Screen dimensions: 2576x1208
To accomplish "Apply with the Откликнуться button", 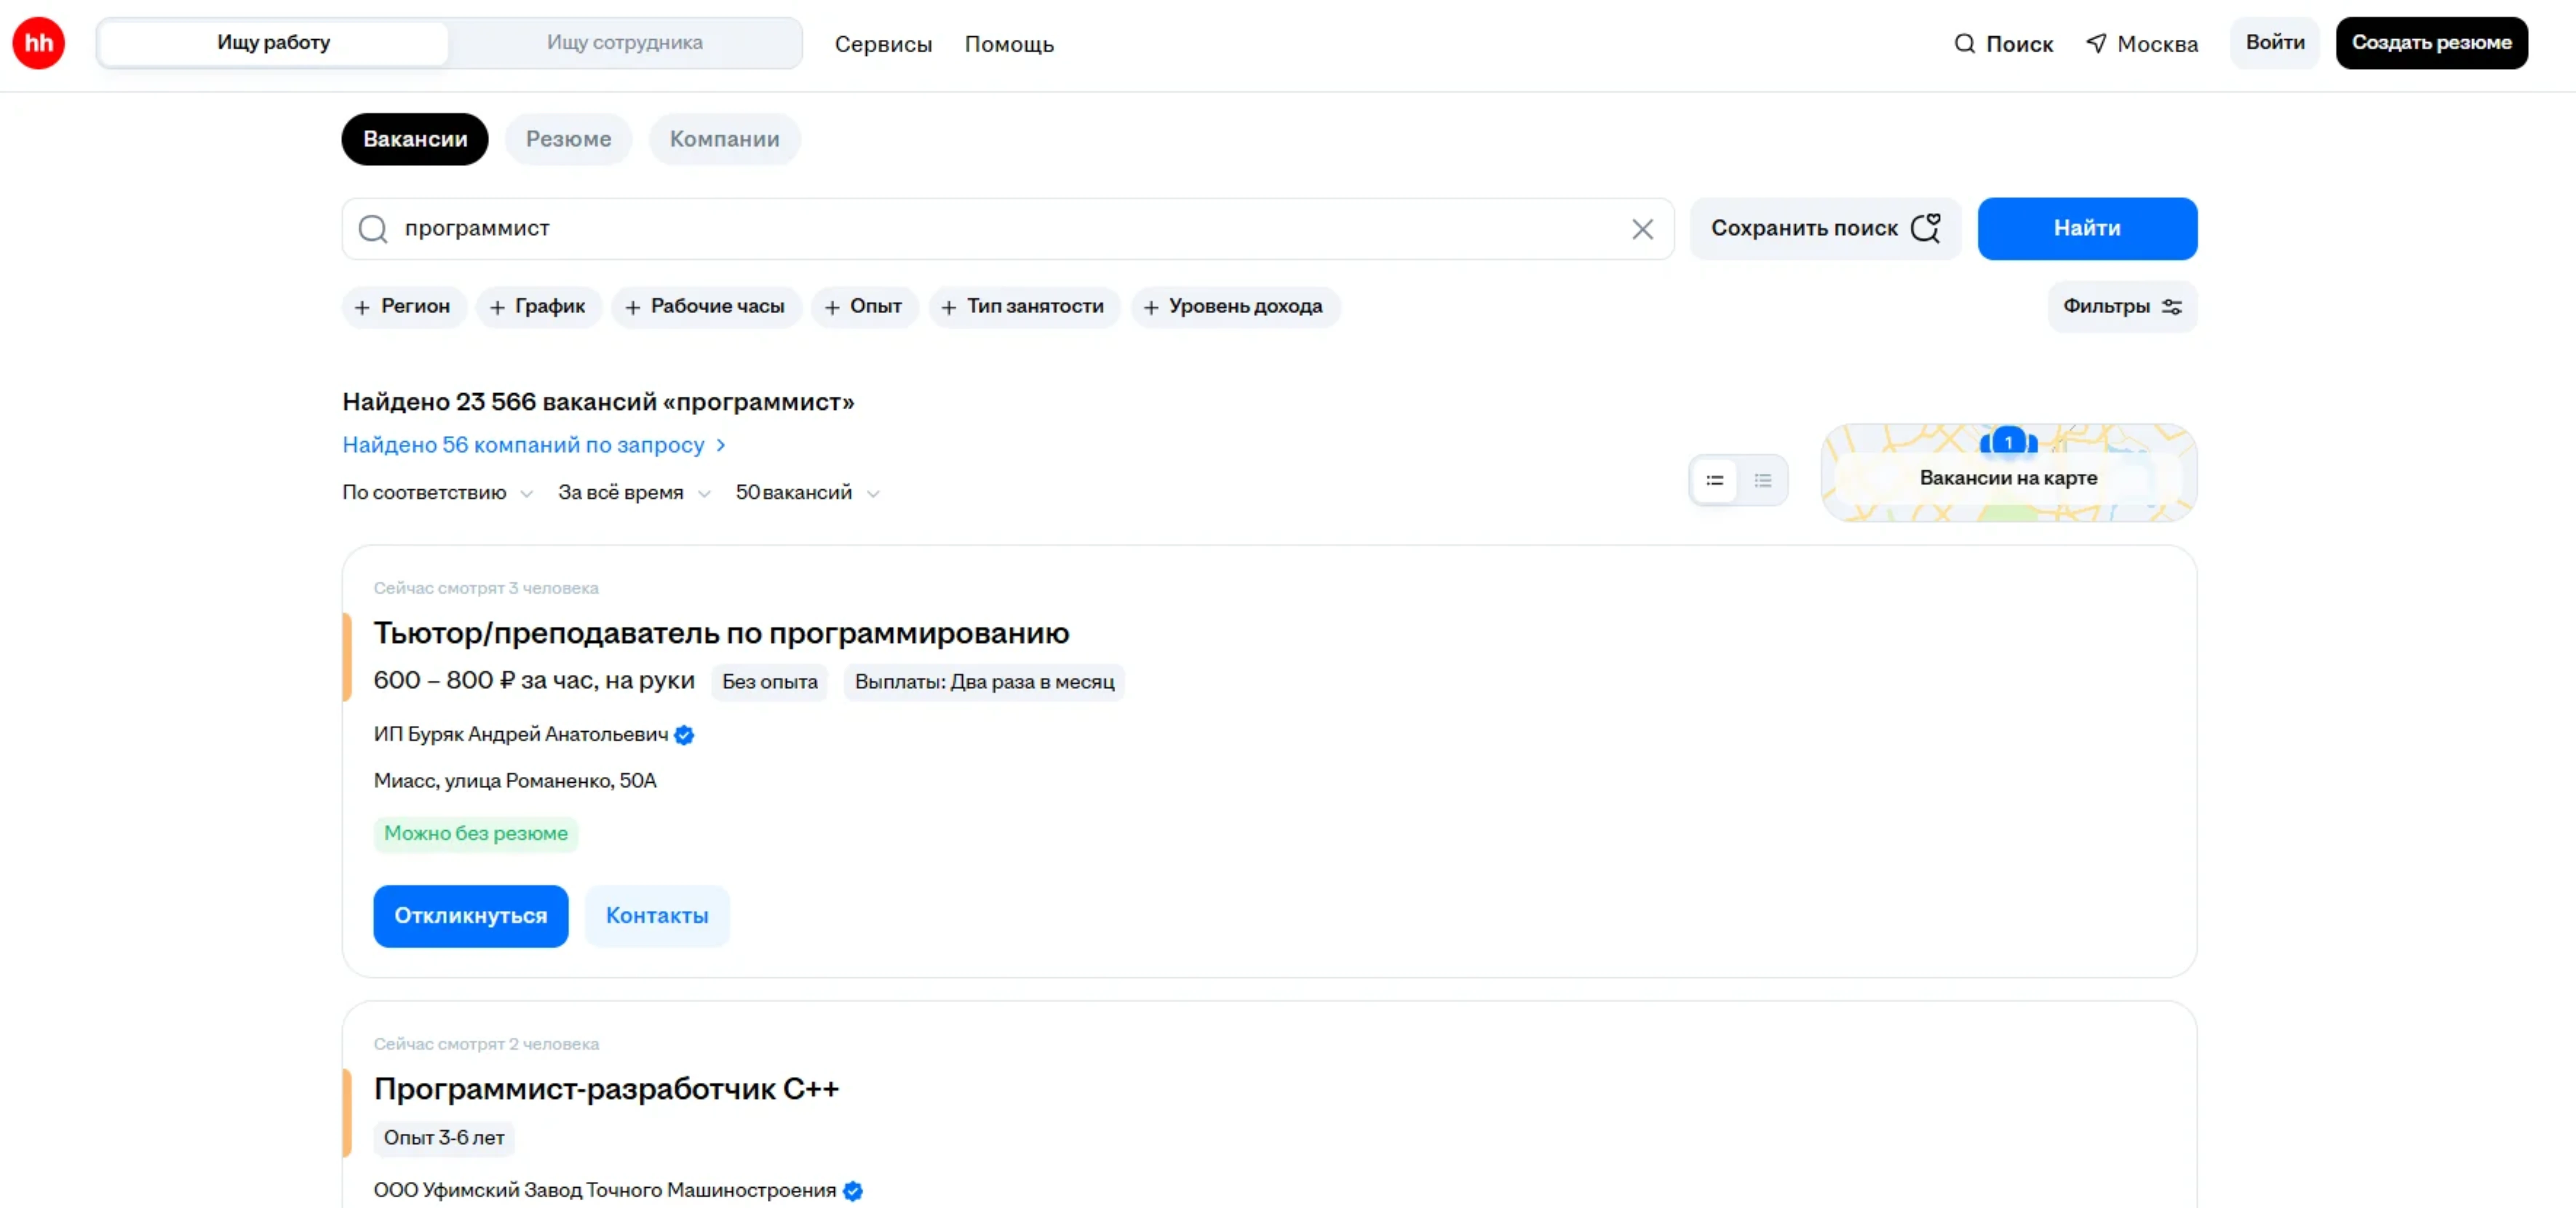I will point(471,916).
